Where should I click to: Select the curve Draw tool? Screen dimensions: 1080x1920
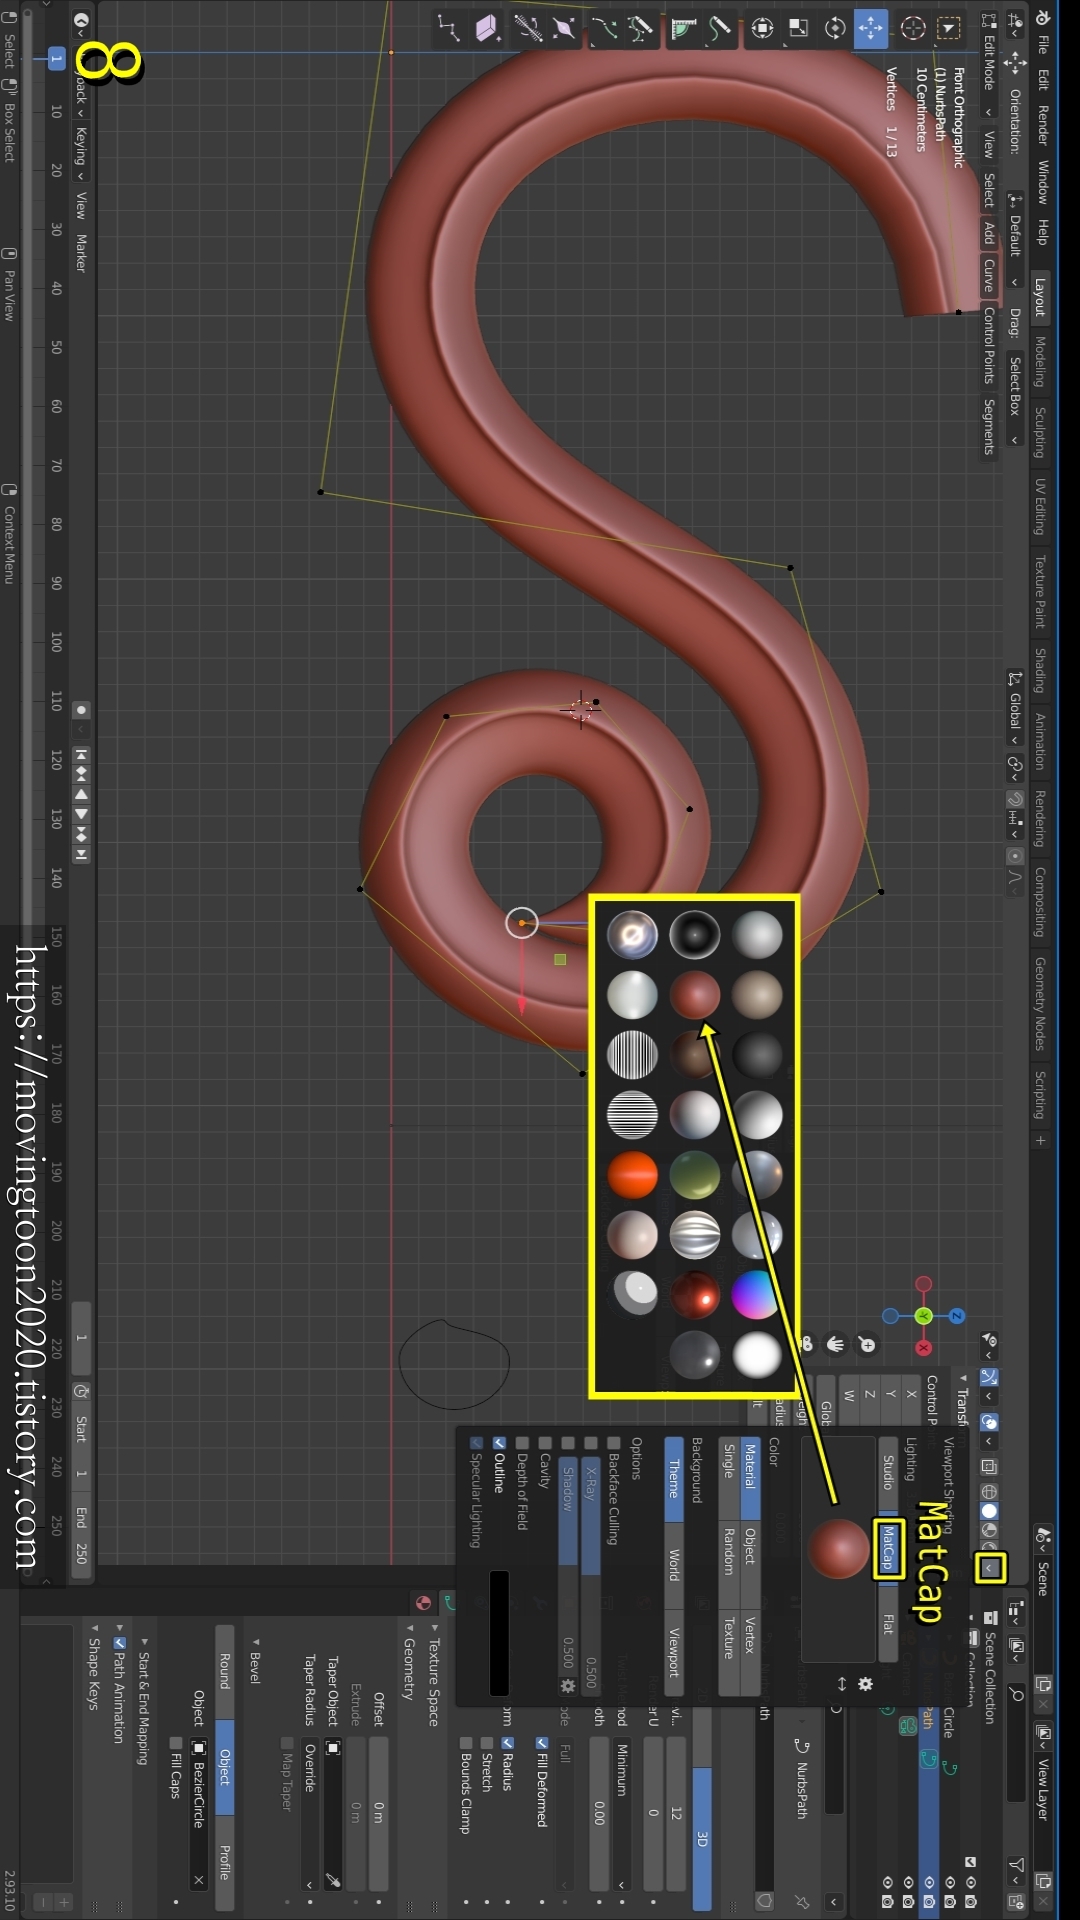click(x=640, y=28)
